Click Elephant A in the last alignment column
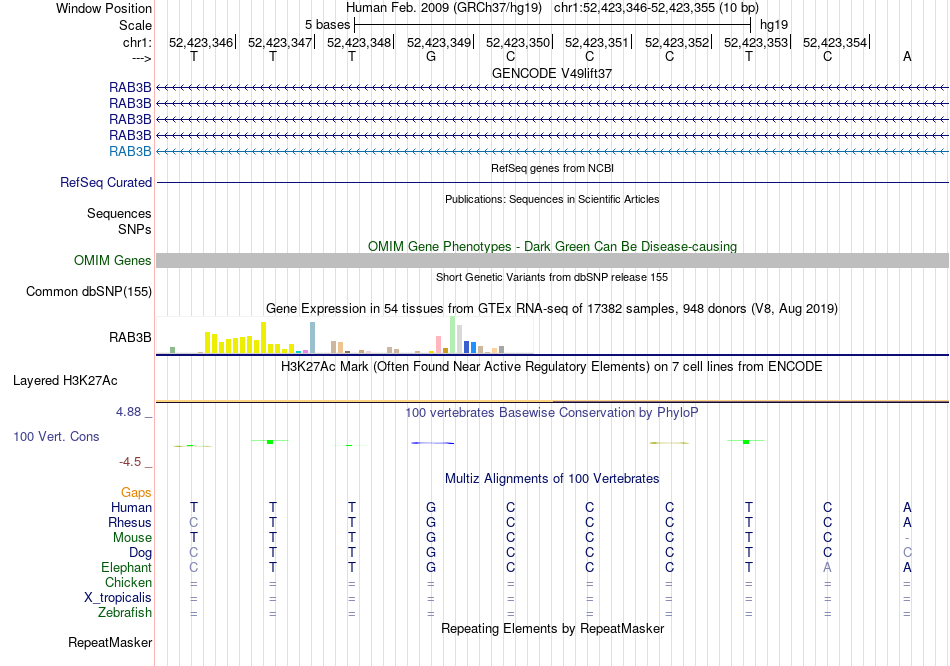The width and height of the screenshot is (950, 666). click(907, 567)
